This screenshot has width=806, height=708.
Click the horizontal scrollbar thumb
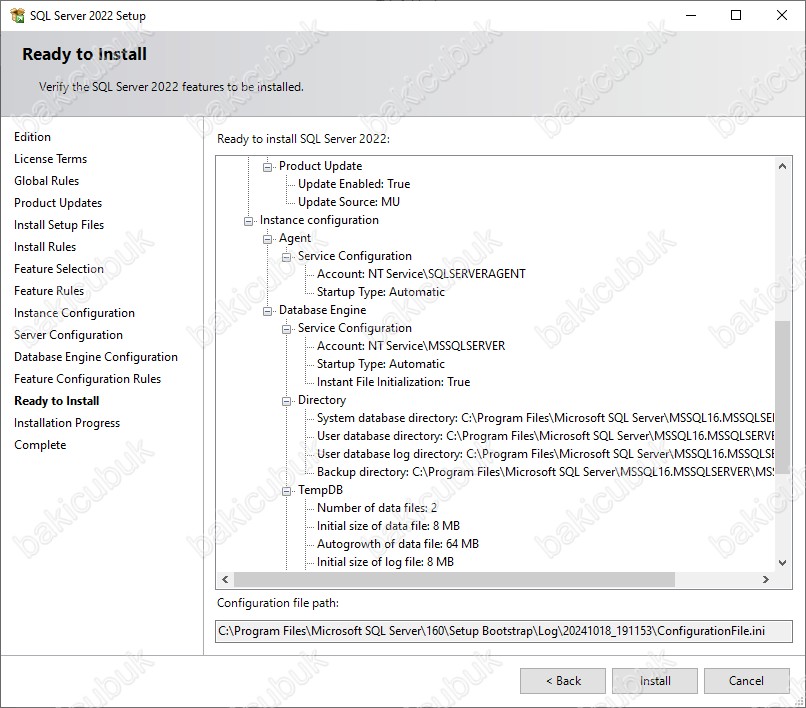(454, 579)
